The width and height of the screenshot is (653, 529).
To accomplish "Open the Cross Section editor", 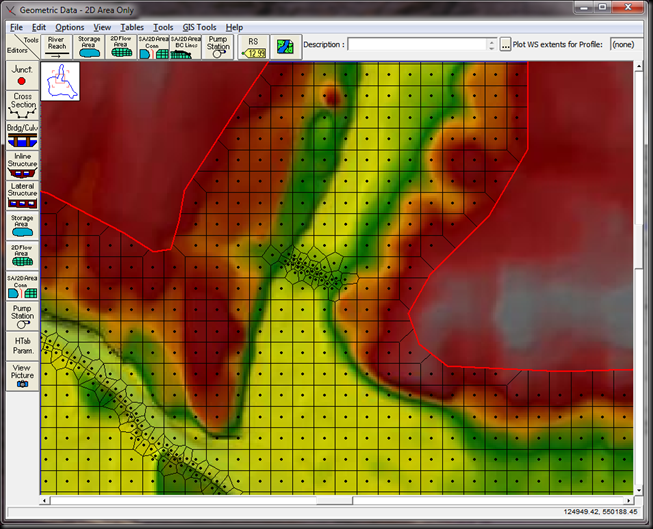I will tap(22, 107).
